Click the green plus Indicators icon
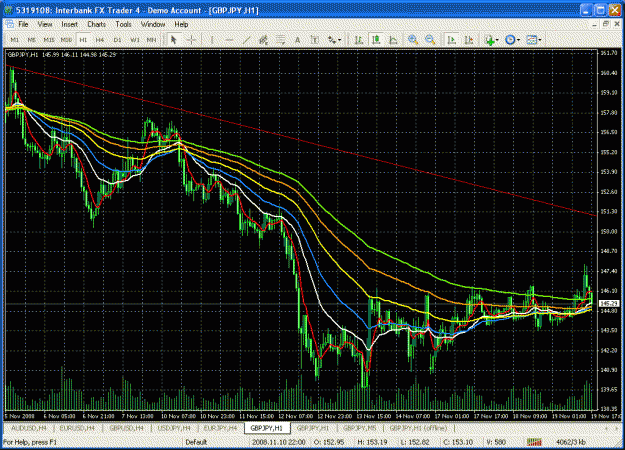The height and width of the screenshot is (450, 625). coord(489,40)
